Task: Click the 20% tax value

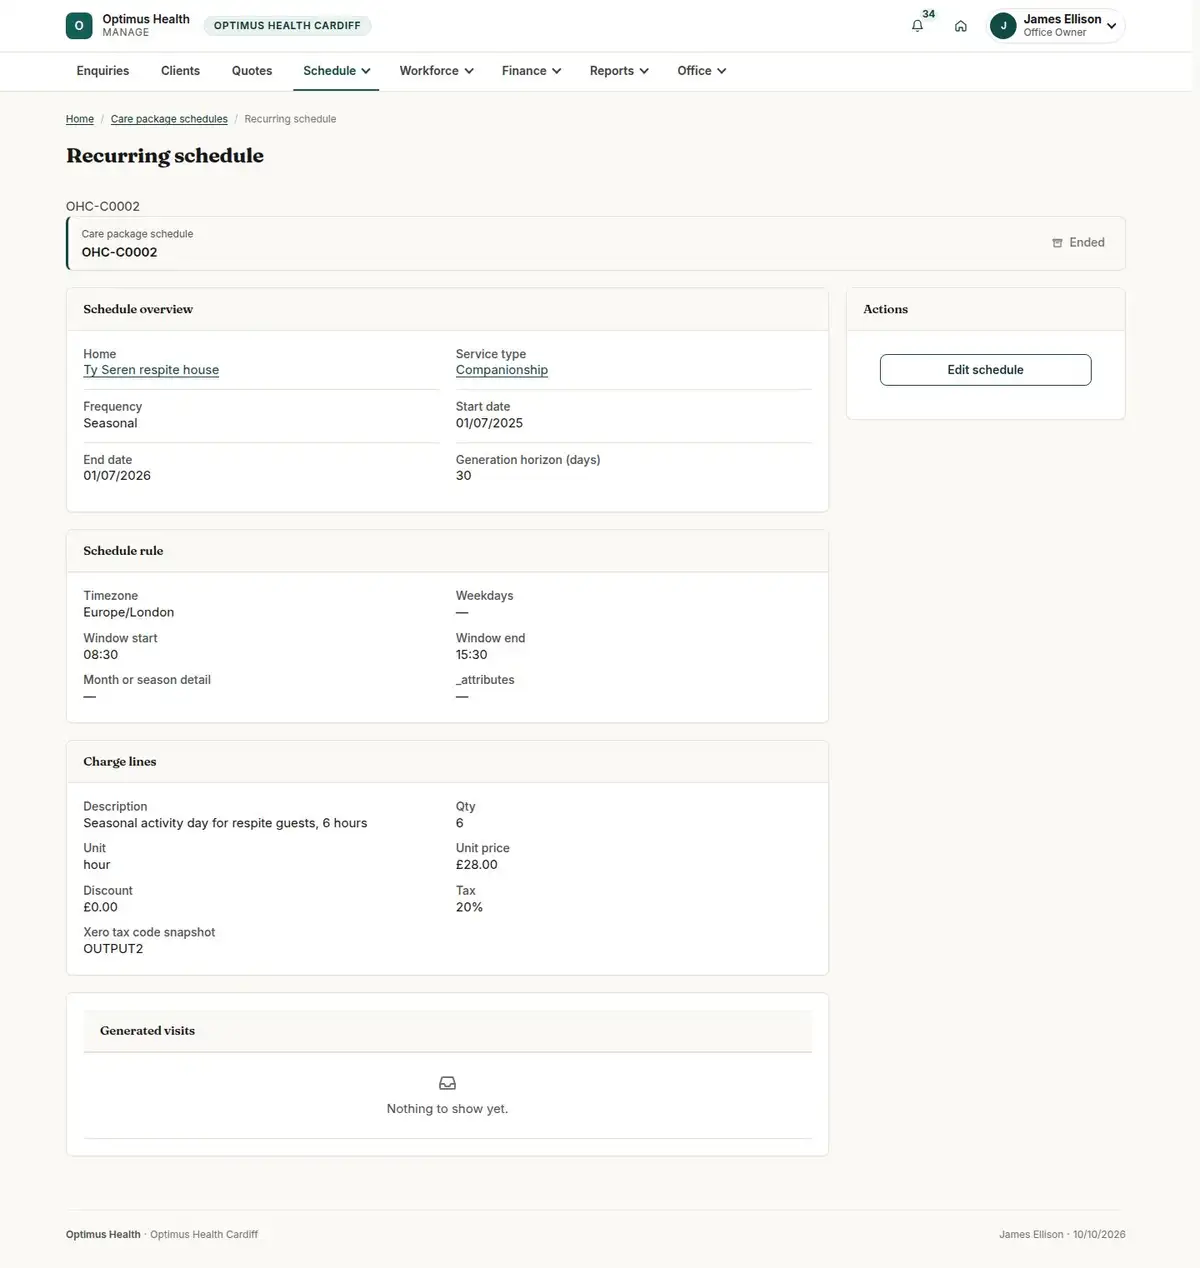Action: pyautogui.click(x=469, y=907)
